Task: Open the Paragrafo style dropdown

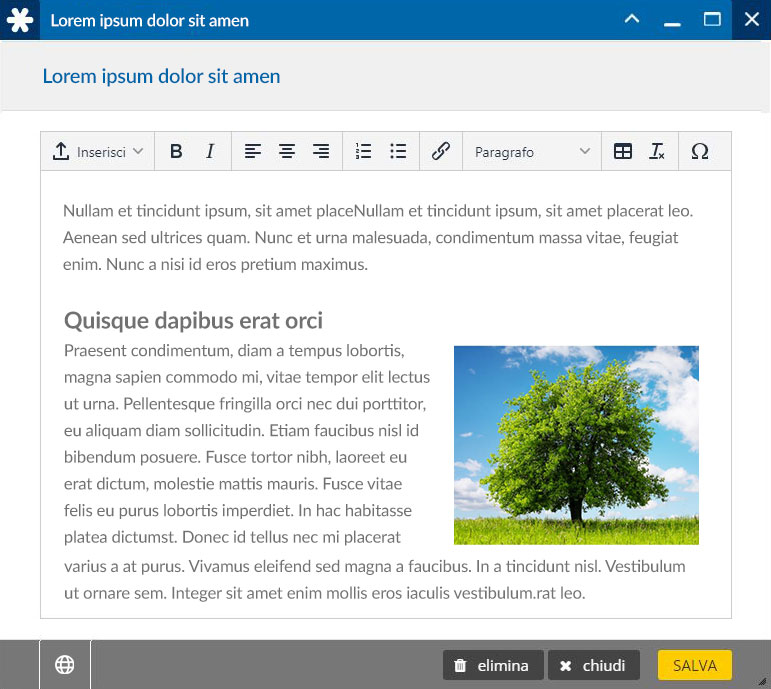Action: 532,151
